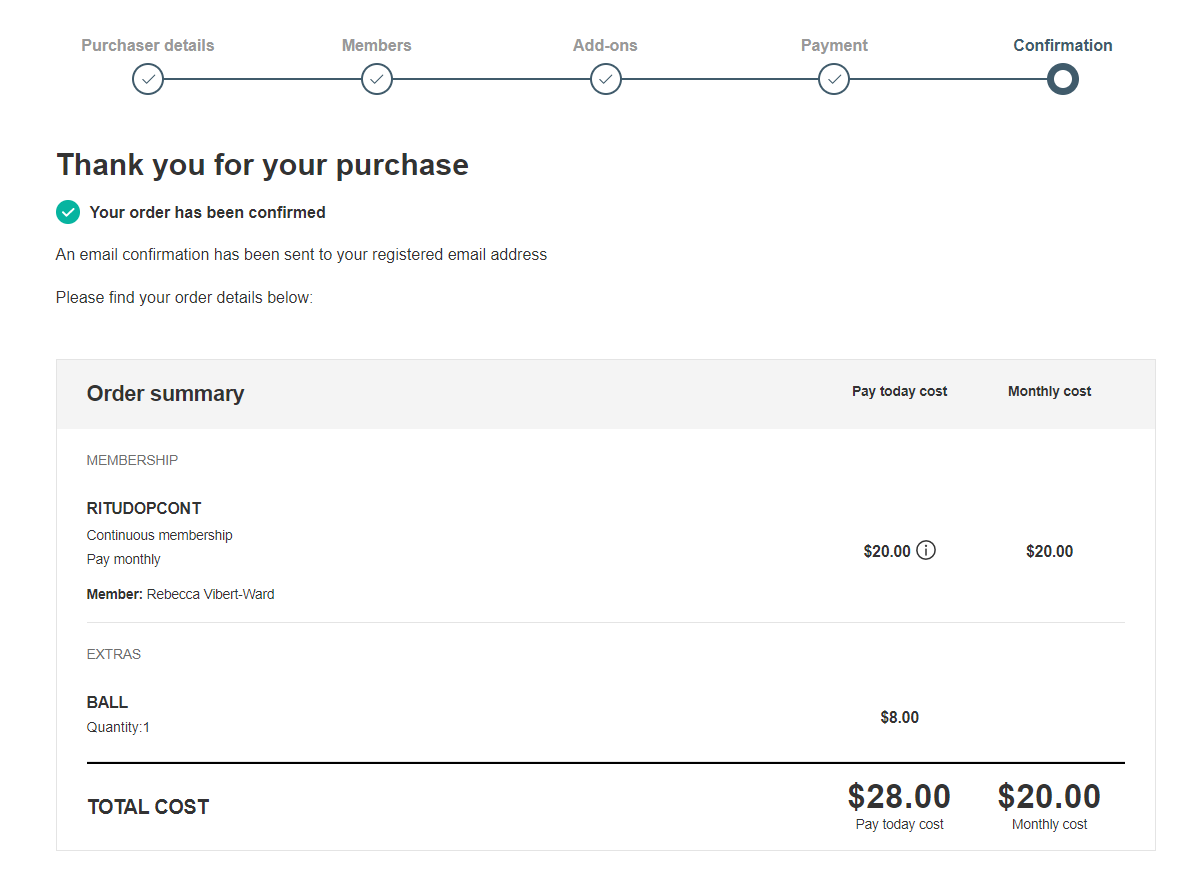The width and height of the screenshot is (1182, 870).
Task: Select the Payment step label
Action: coord(834,45)
